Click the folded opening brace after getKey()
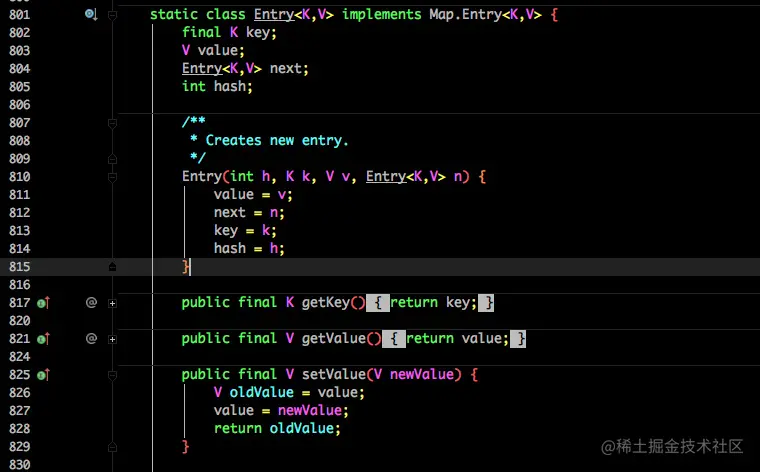The image size is (760, 472). tap(378, 303)
